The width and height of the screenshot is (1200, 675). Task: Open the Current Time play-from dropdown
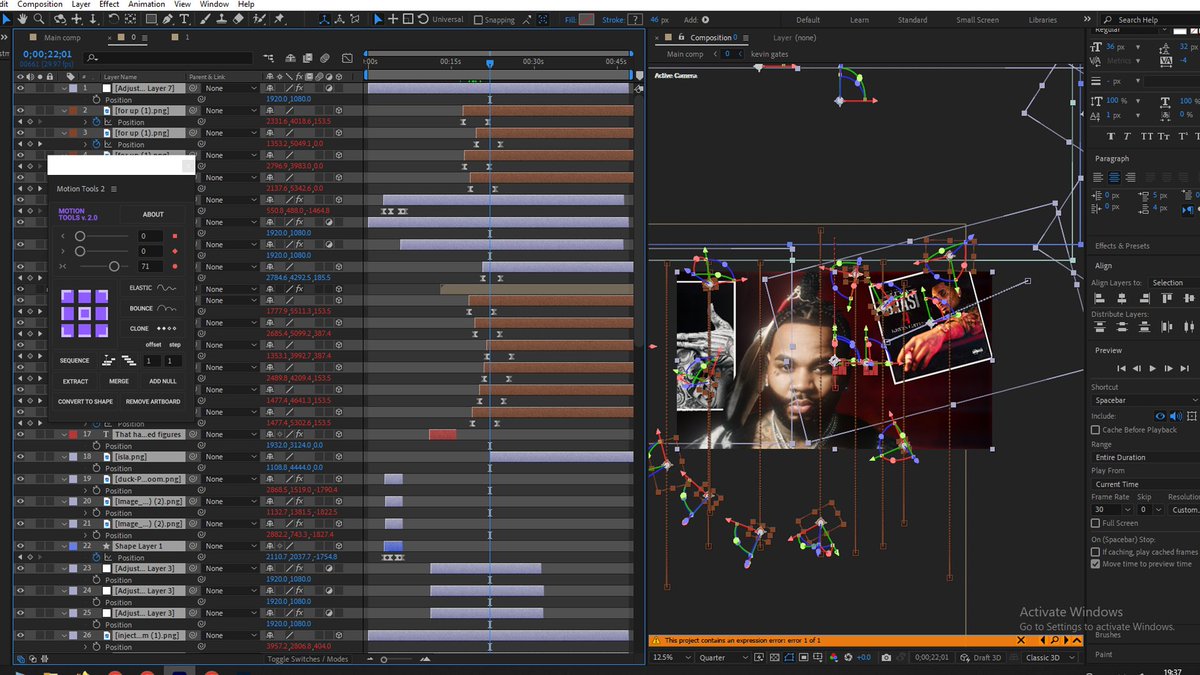tap(1144, 484)
